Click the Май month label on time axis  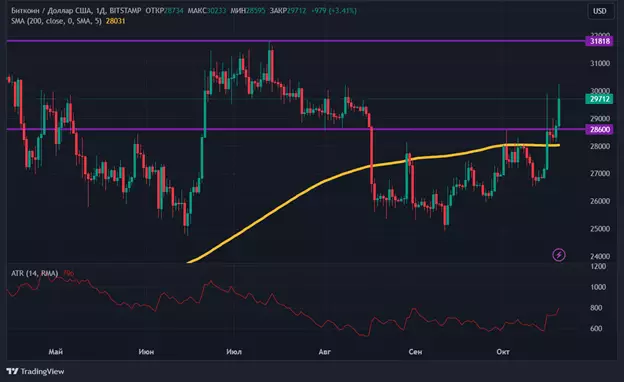tap(55, 352)
